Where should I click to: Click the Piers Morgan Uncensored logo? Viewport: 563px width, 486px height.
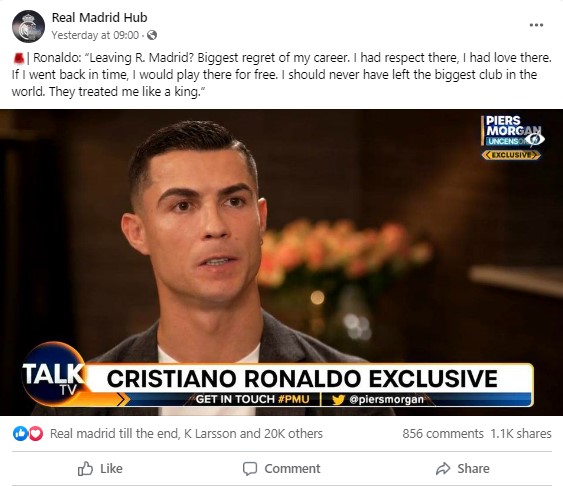pos(511,137)
